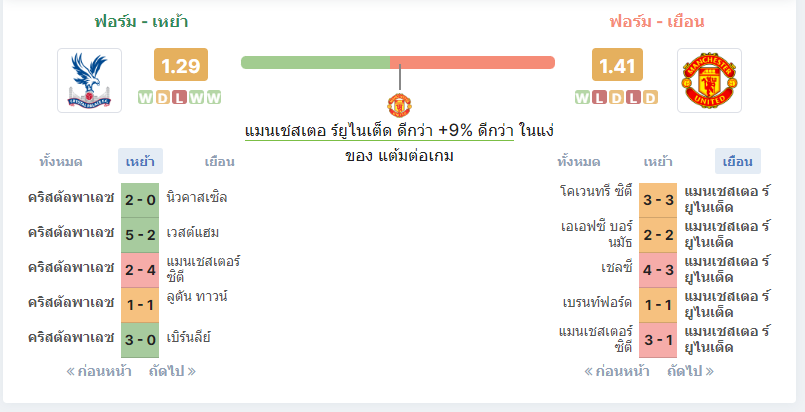Open the 4 - 3 Chelsea result
This screenshot has height=412, width=805.
click(x=658, y=270)
